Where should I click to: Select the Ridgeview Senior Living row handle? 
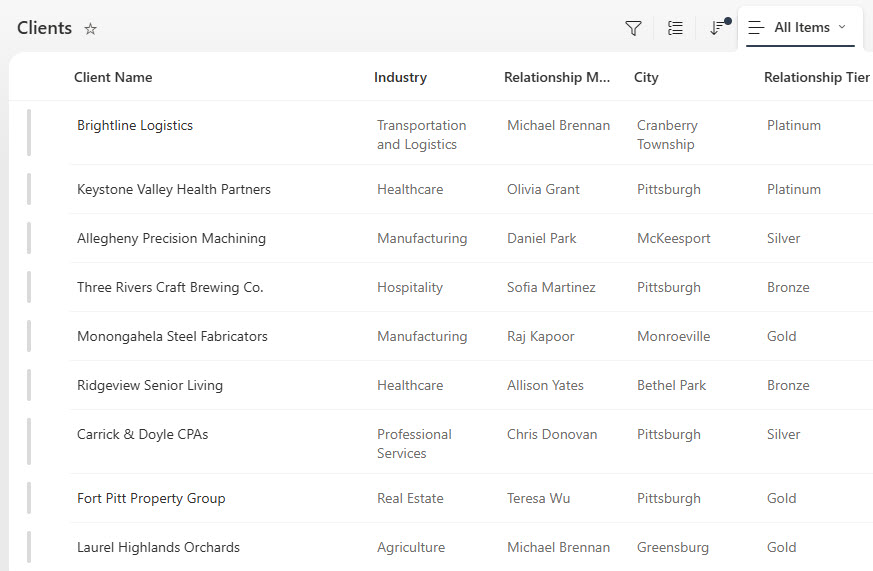29,385
